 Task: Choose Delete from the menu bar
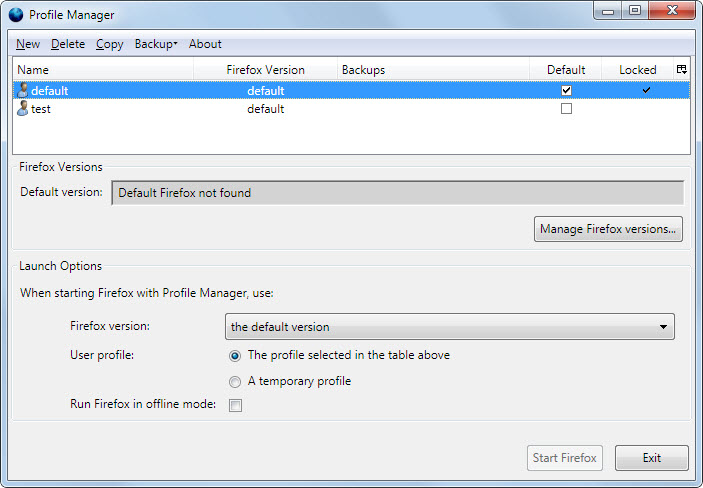68,44
